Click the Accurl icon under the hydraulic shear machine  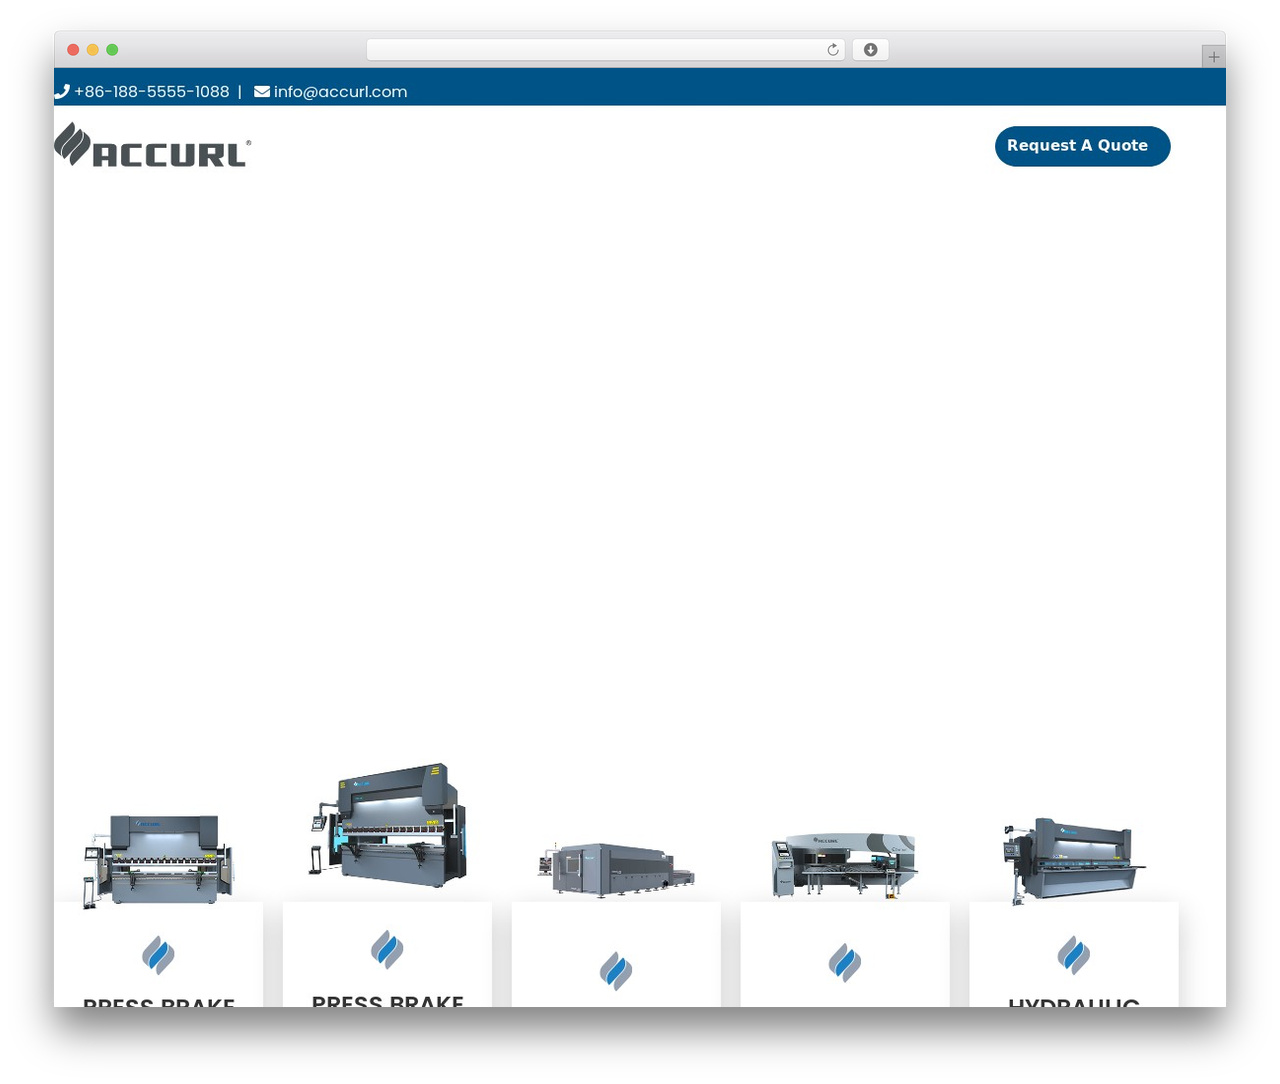1074,955
